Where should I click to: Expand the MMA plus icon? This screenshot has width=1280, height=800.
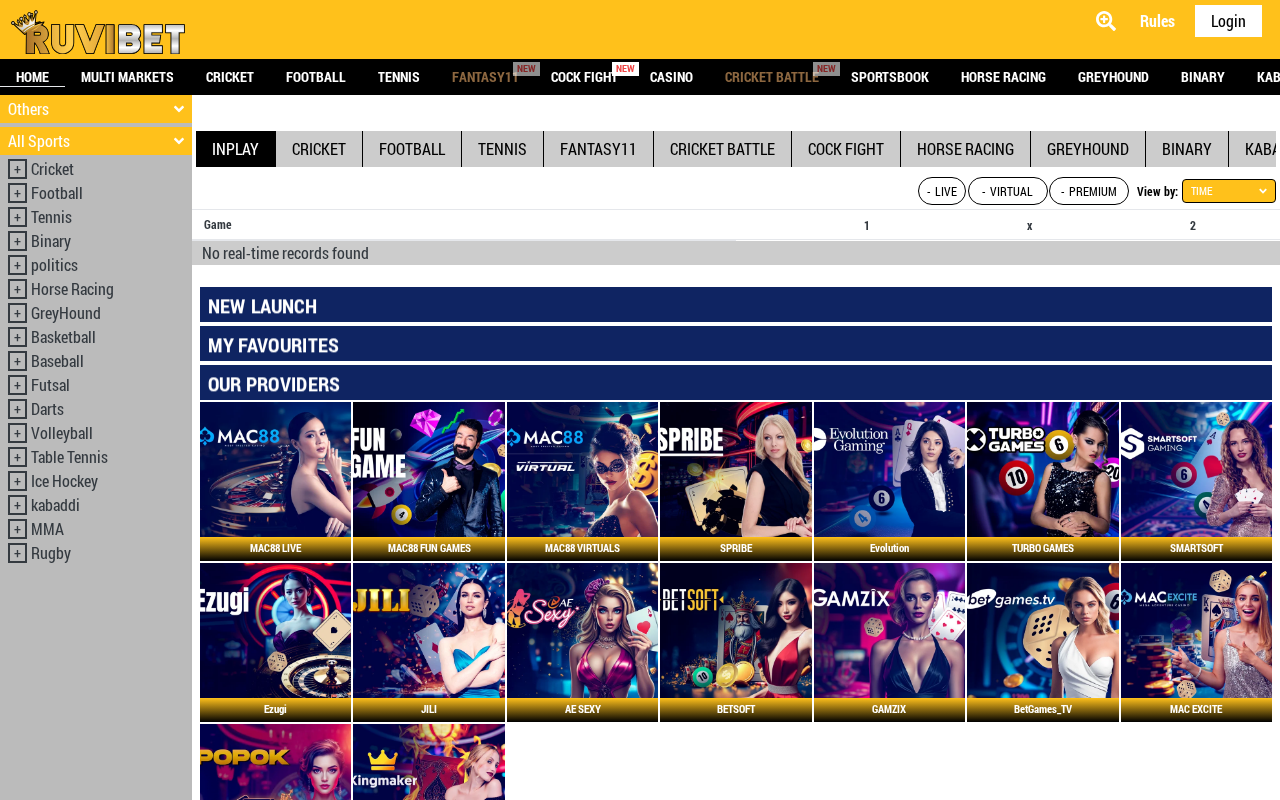17,529
